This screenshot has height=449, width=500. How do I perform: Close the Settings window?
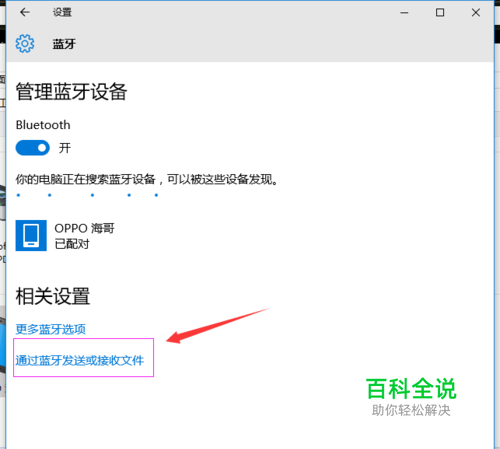coord(476,13)
